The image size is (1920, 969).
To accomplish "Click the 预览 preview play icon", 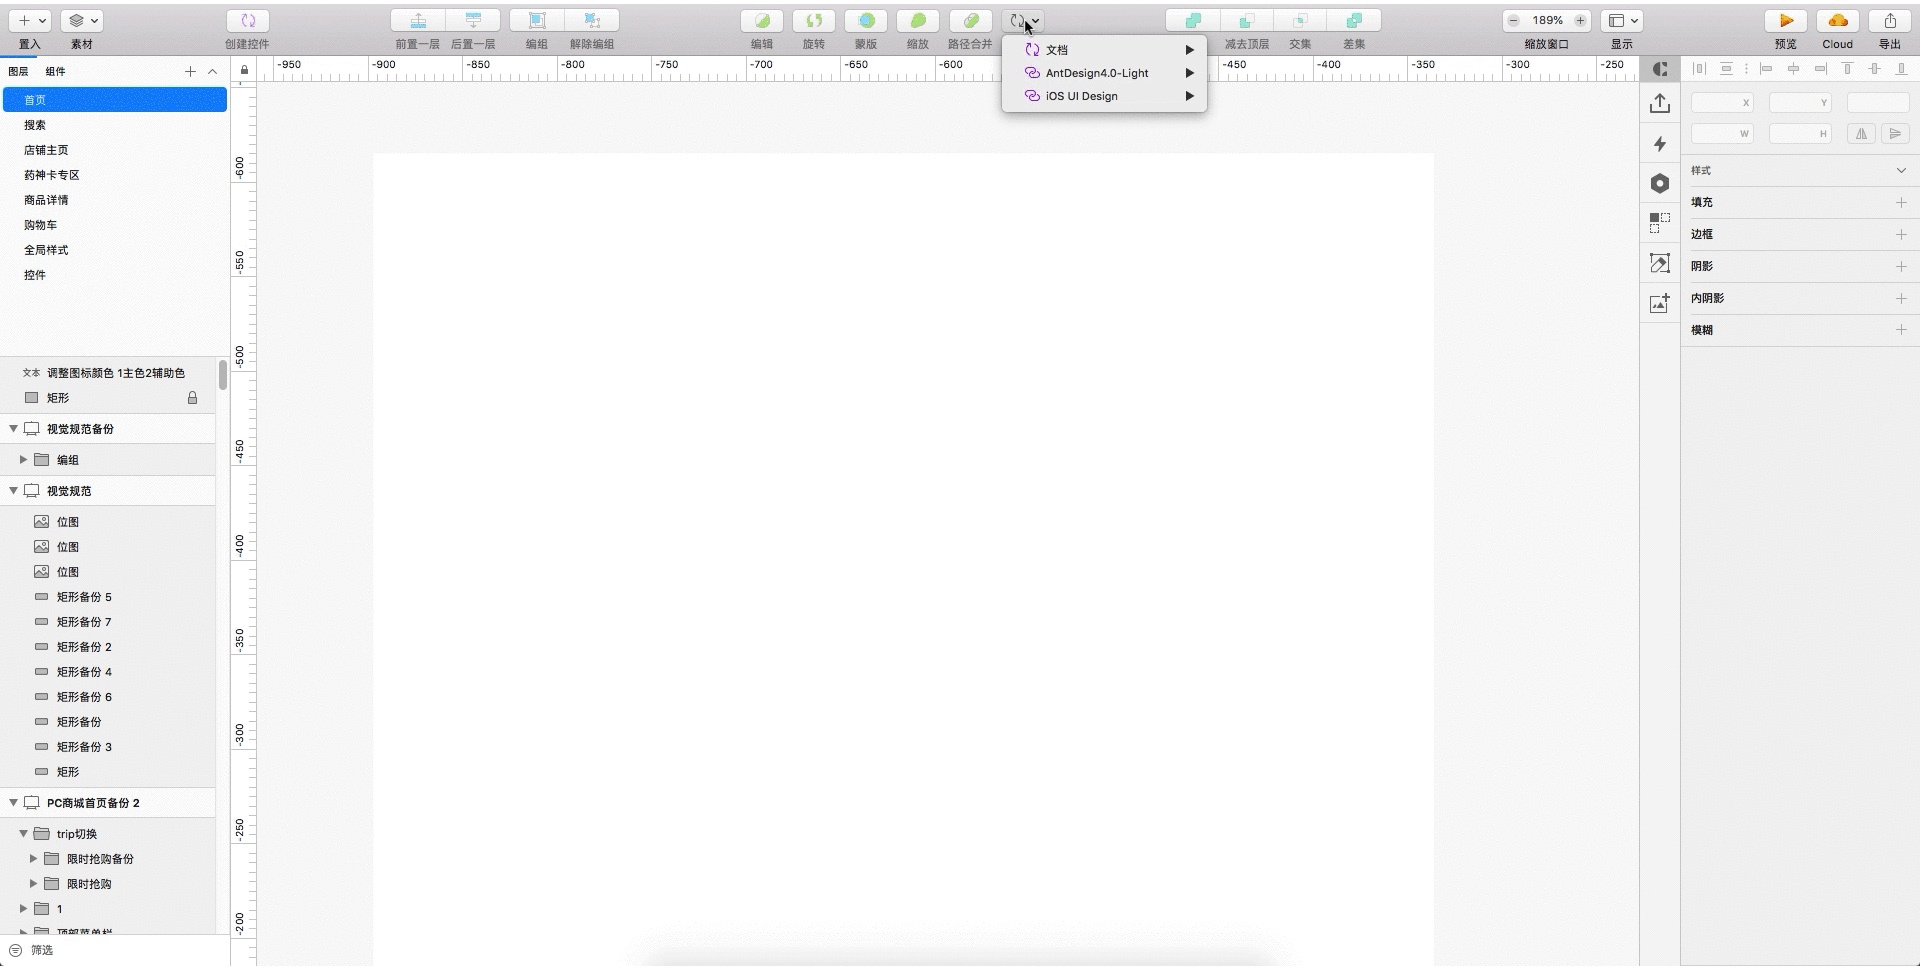I will pos(1786,21).
